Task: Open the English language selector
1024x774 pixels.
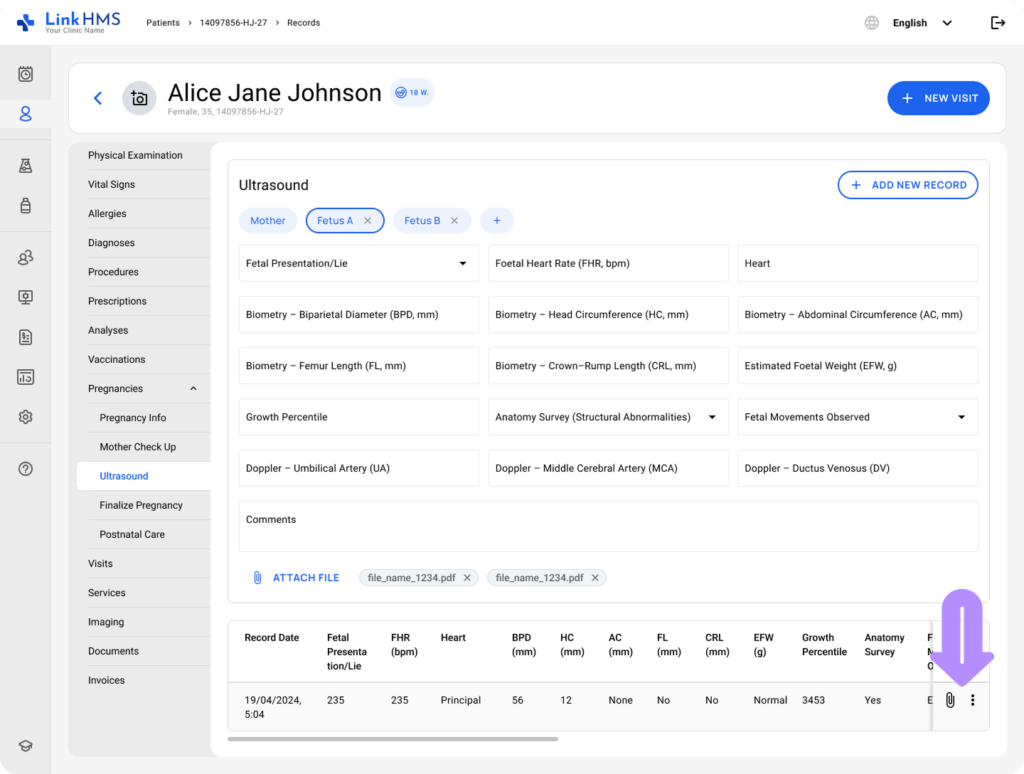Action: (922, 23)
